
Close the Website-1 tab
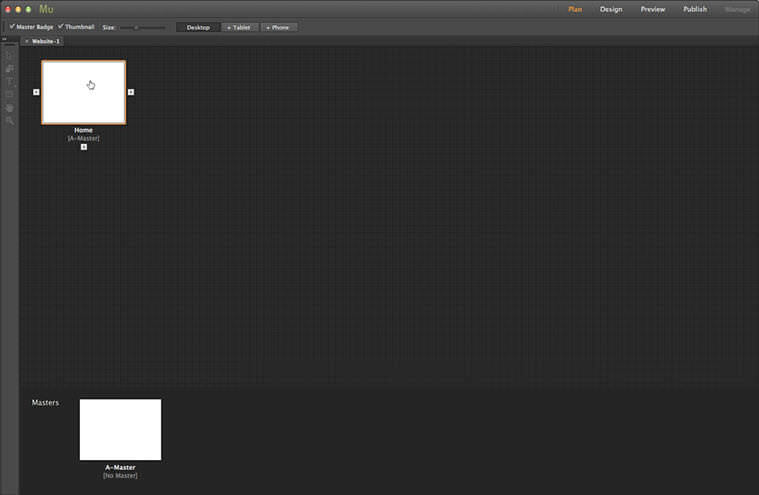pyautogui.click(x=27, y=41)
